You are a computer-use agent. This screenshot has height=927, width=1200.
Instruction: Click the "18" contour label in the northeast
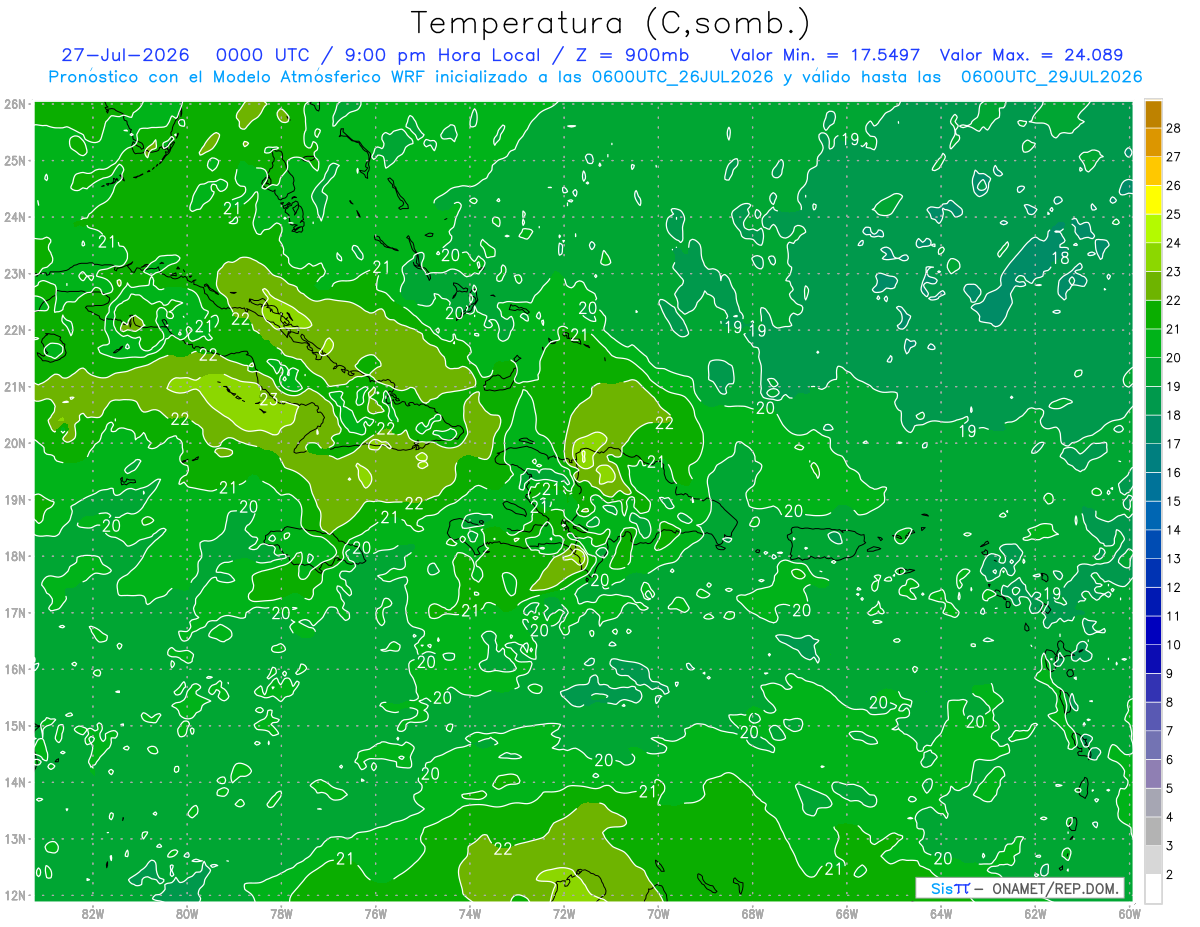1062,258
